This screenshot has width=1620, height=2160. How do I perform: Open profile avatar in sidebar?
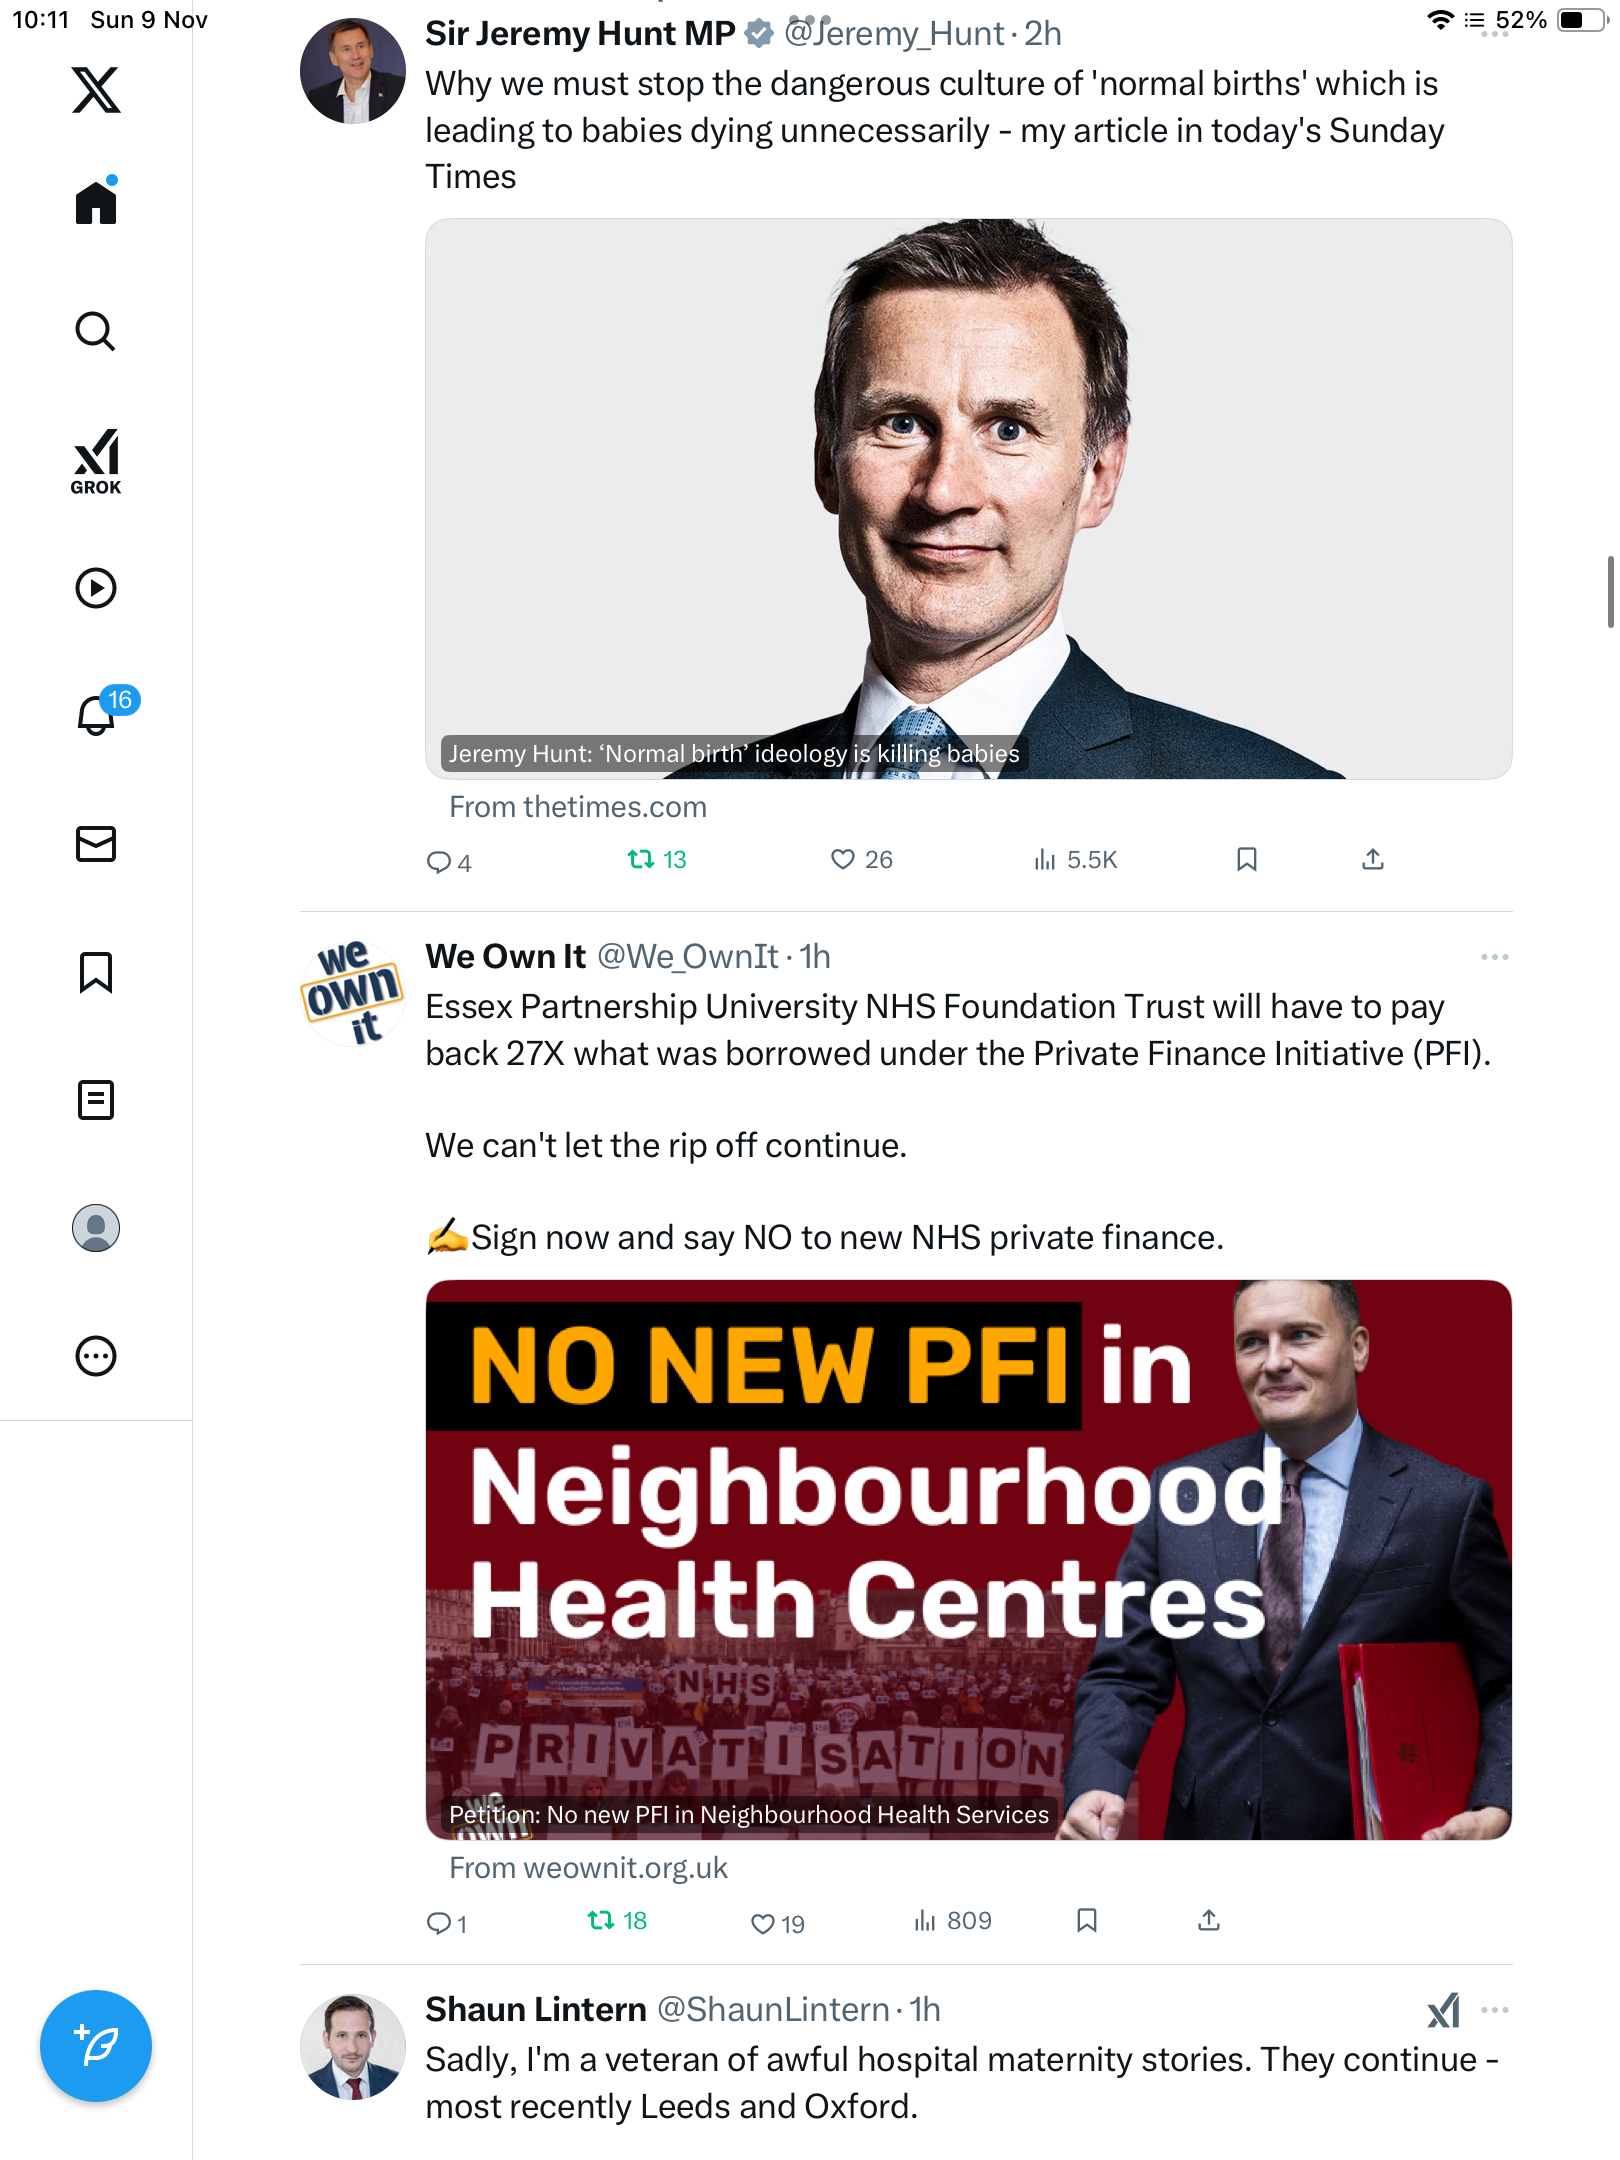pyautogui.click(x=96, y=1228)
